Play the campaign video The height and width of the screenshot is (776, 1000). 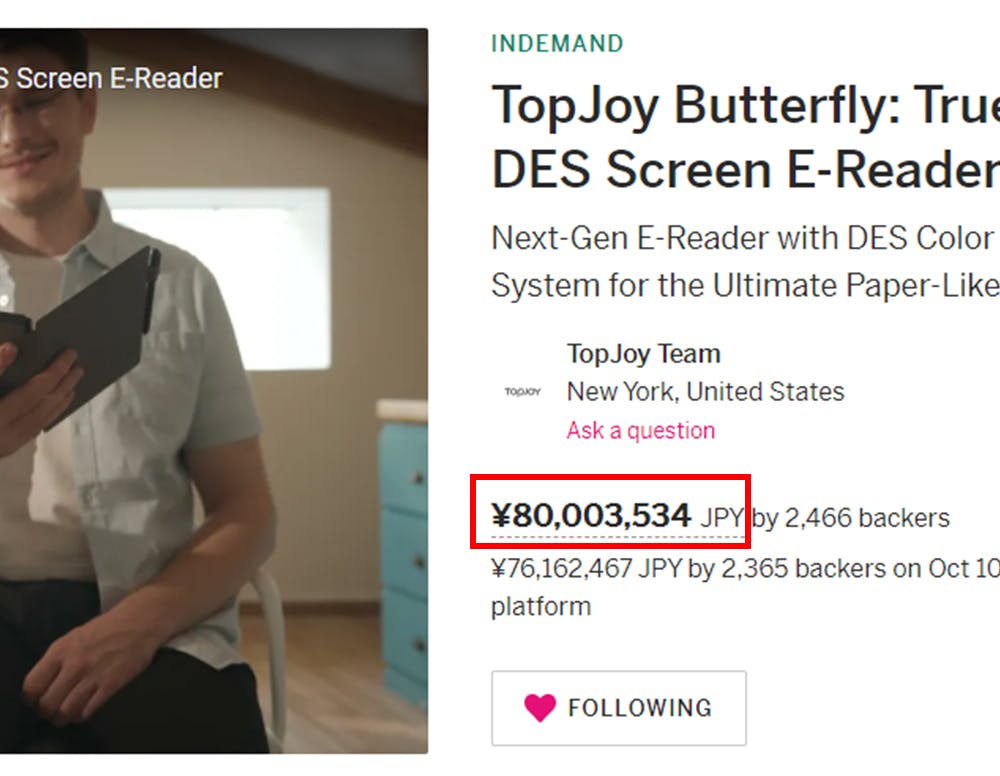pos(214,390)
